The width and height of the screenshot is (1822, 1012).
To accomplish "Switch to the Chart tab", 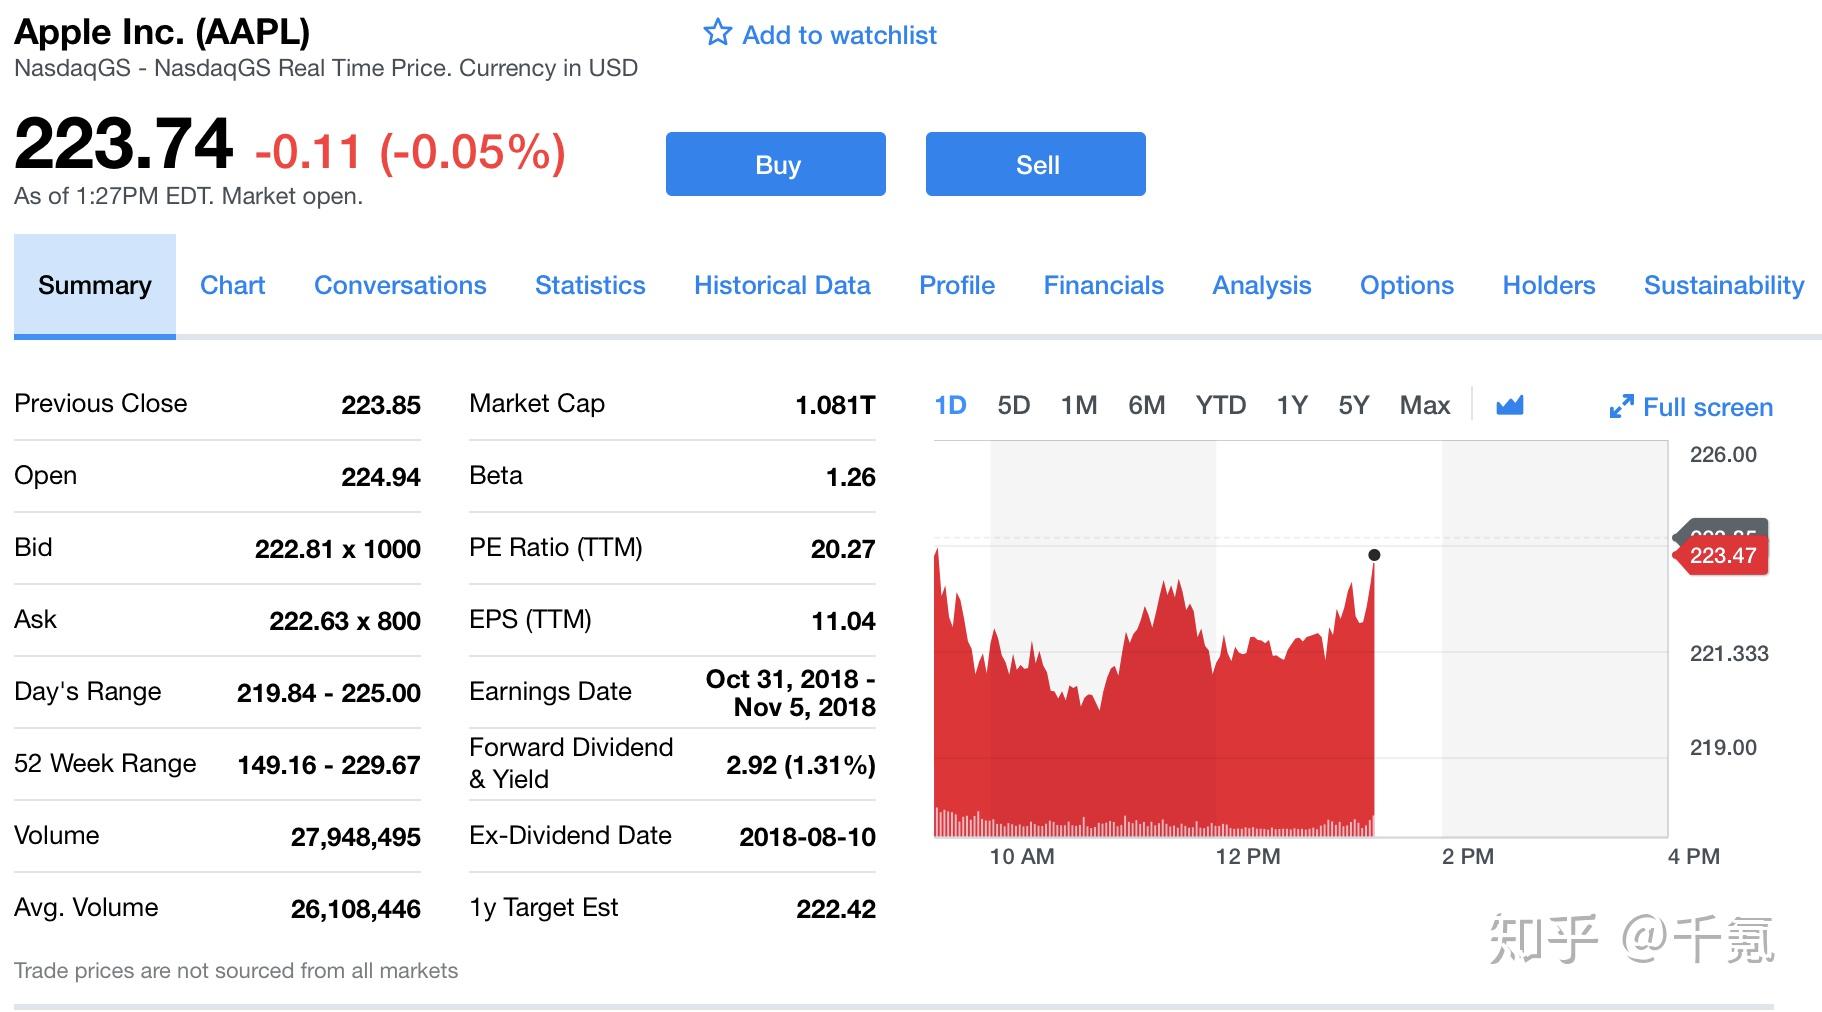I will [233, 286].
